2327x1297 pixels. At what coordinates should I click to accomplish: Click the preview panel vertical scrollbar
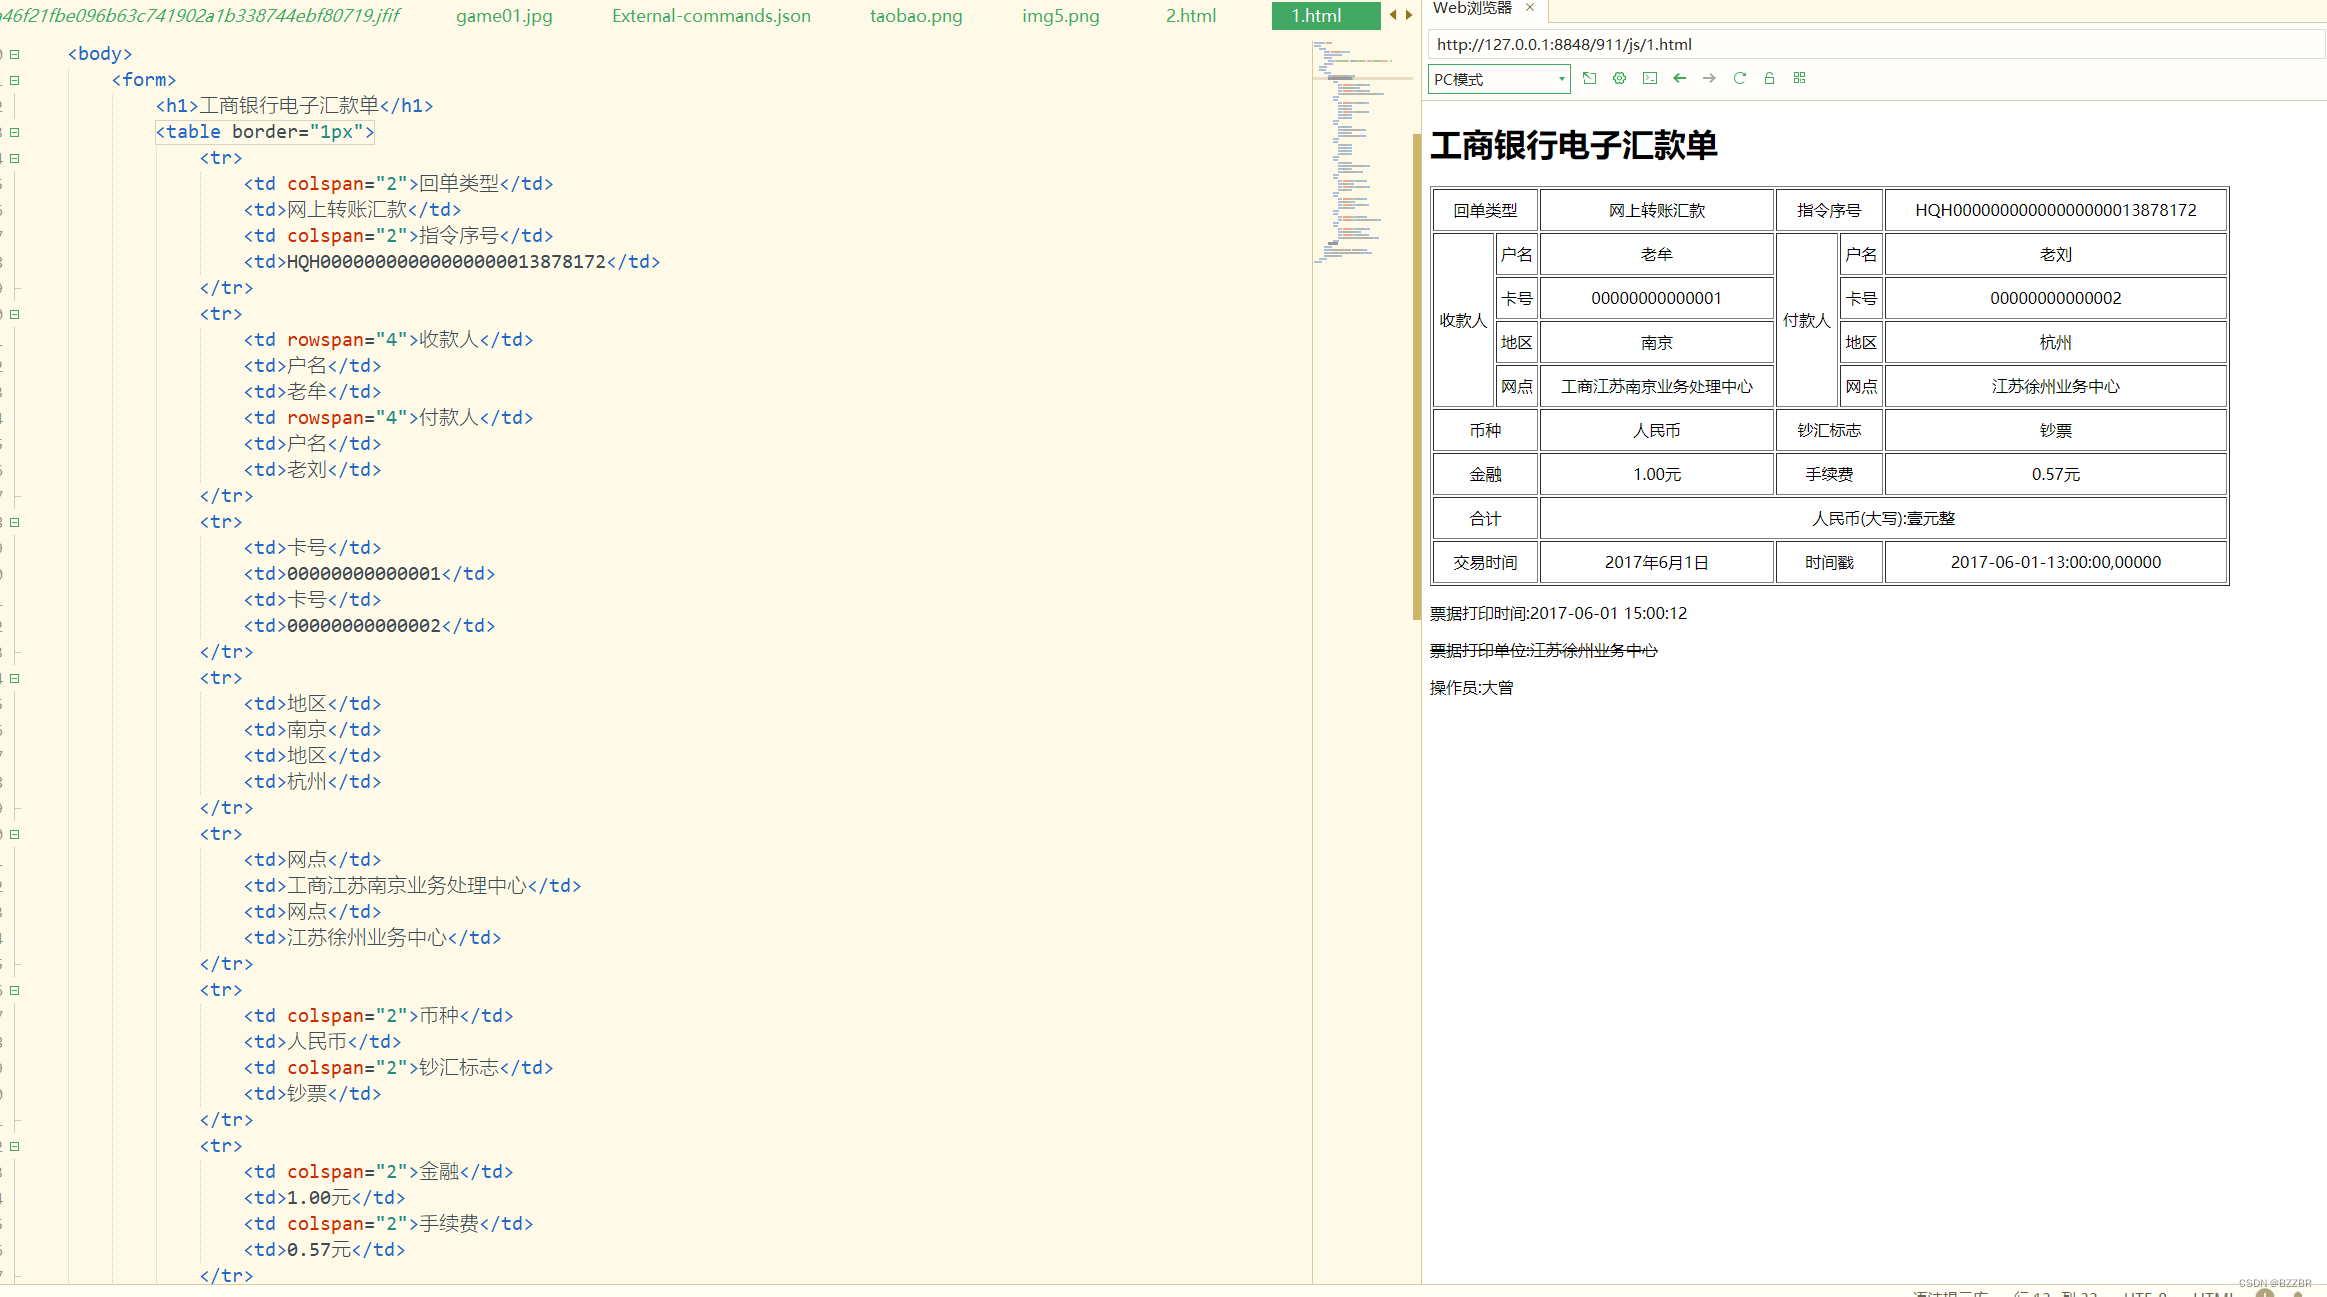1416,376
